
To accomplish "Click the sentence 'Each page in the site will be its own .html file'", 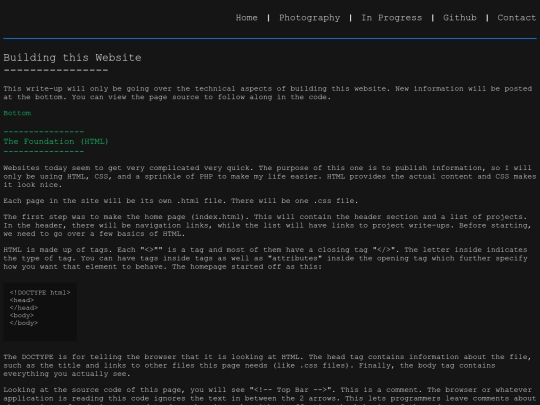I will 116,201.
